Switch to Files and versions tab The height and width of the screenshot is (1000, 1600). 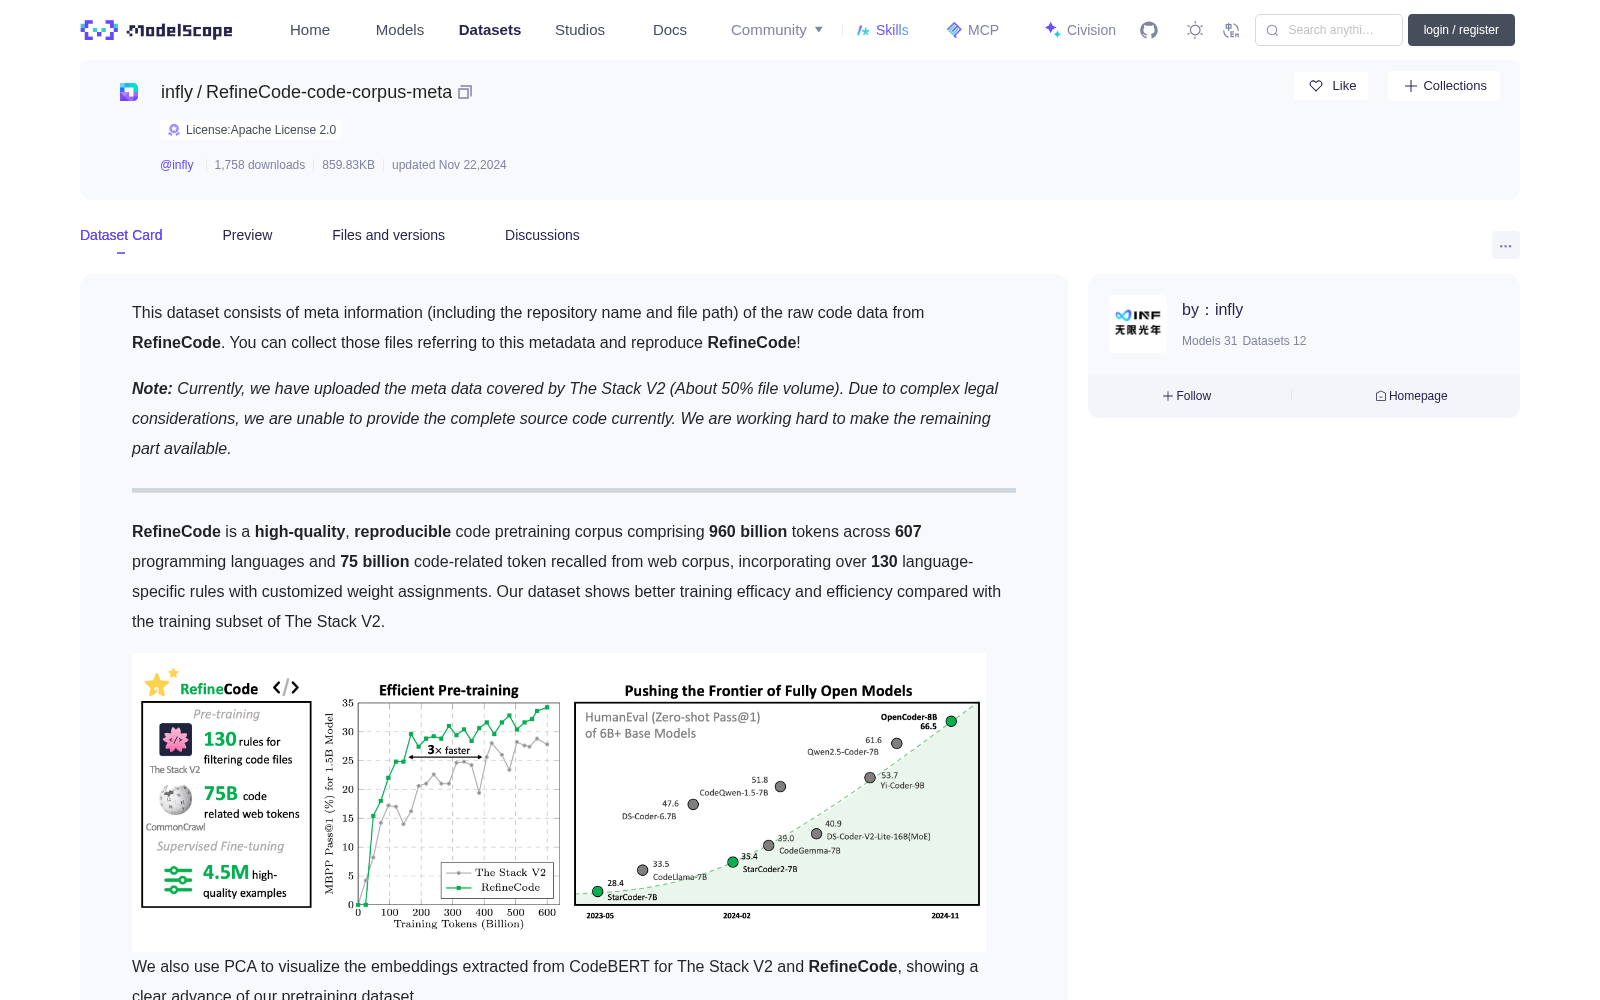tap(388, 235)
